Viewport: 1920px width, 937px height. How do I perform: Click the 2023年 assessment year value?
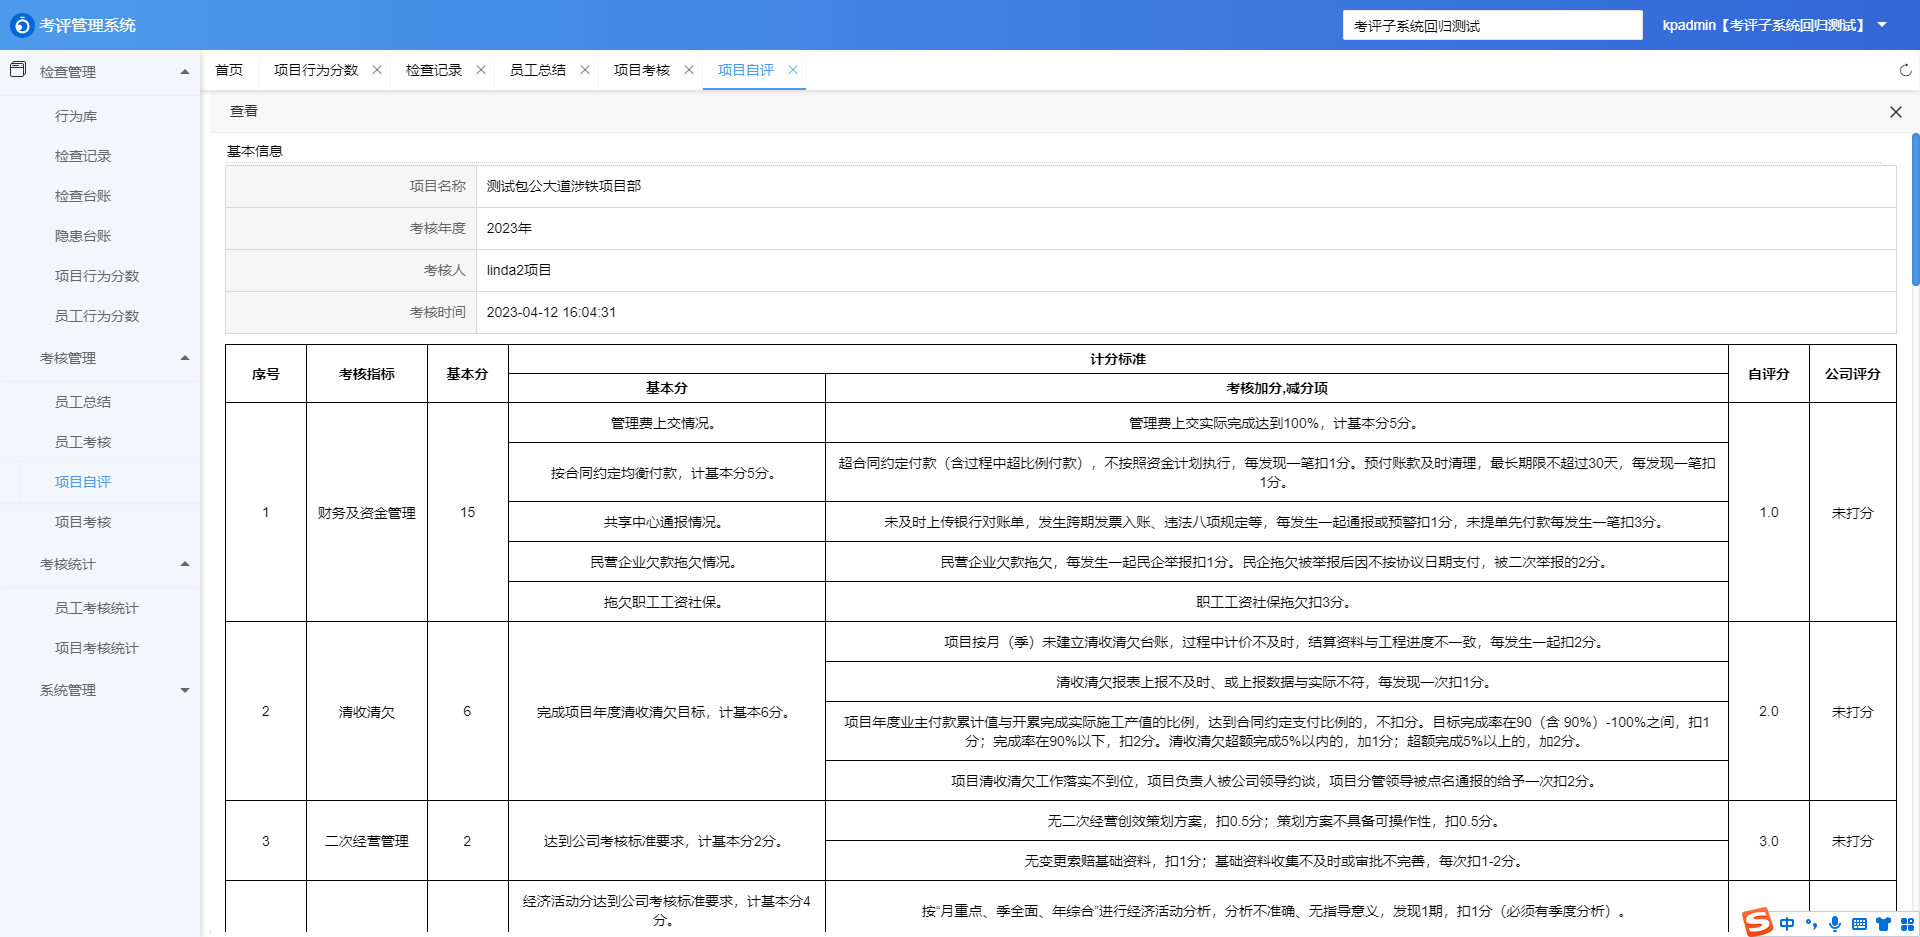[509, 228]
